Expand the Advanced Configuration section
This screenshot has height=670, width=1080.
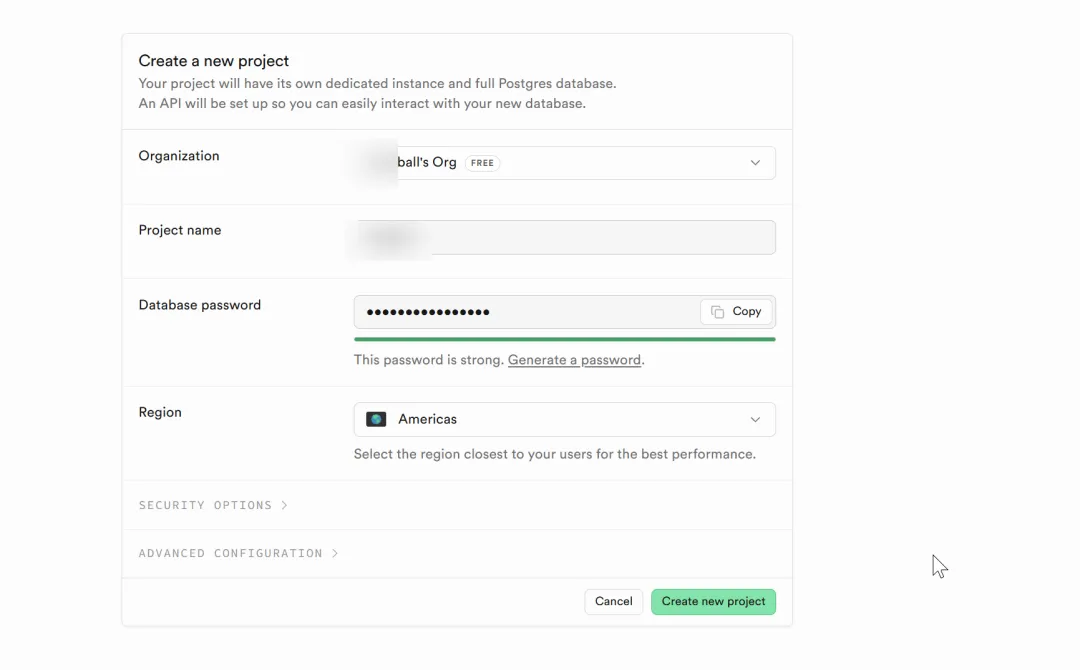coord(230,553)
